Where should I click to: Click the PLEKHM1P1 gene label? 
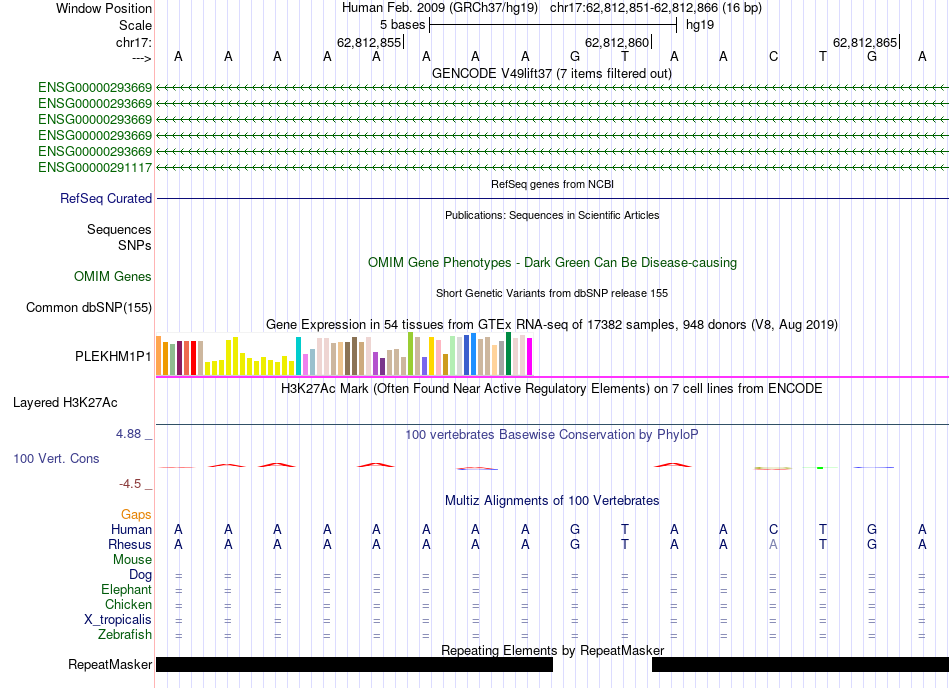pos(113,356)
